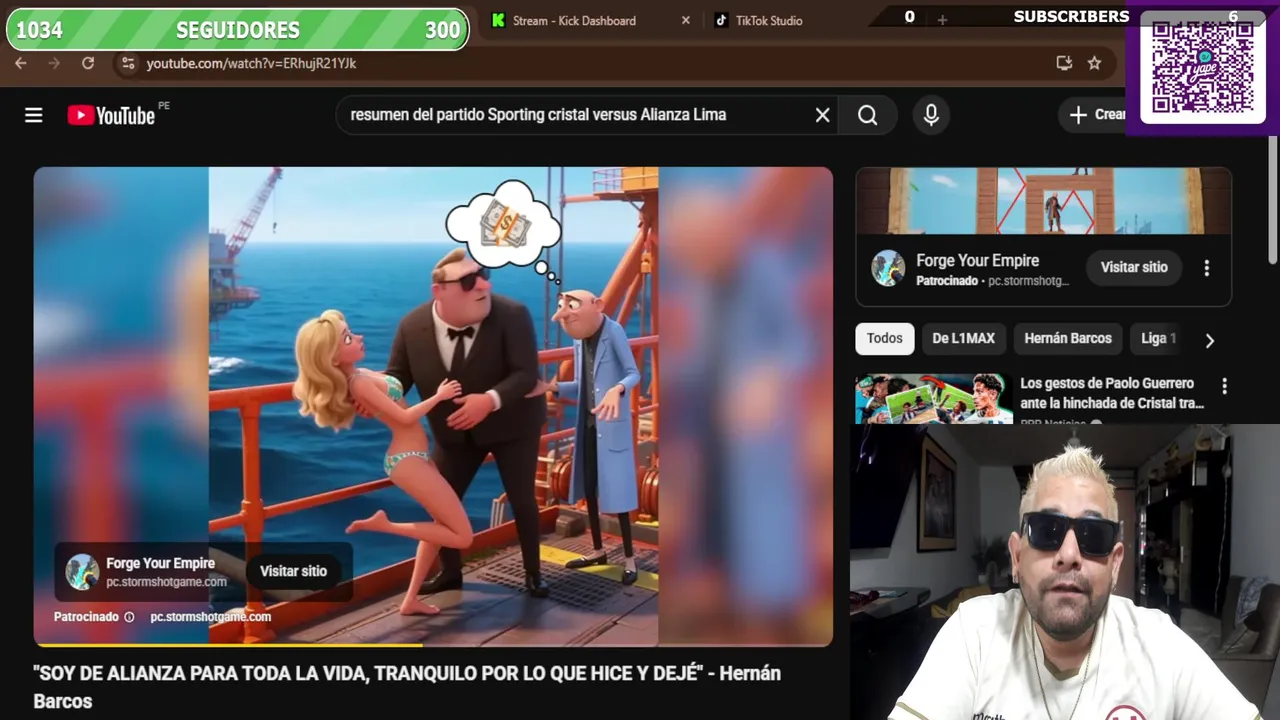The height and width of the screenshot is (720, 1280).
Task: Run search with the magnifier button
Action: pyautogui.click(x=867, y=115)
